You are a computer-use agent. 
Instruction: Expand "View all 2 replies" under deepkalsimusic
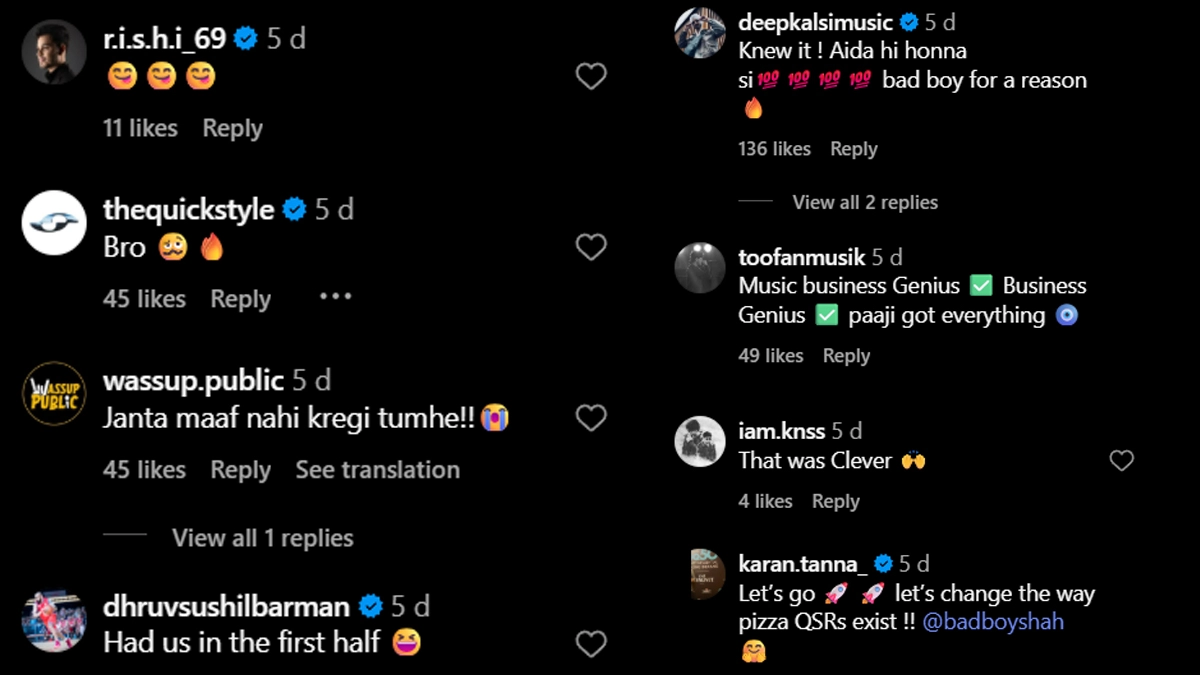click(865, 202)
